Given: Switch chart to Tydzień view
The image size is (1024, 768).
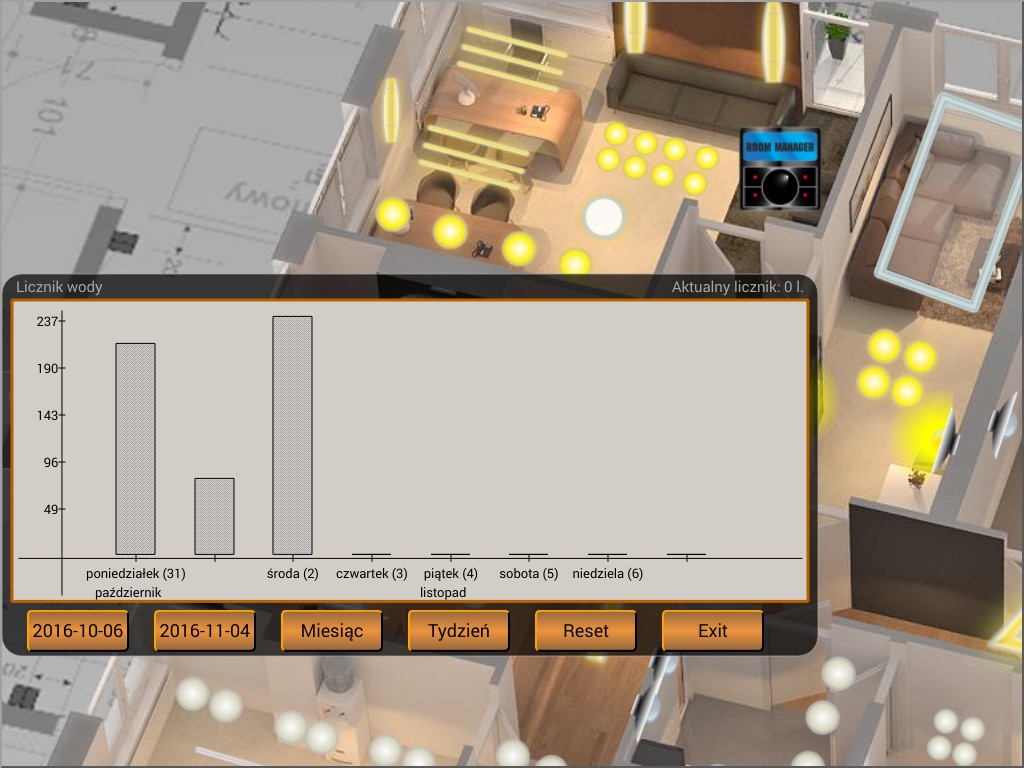Looking at the screenshot, I should [458, 631].
